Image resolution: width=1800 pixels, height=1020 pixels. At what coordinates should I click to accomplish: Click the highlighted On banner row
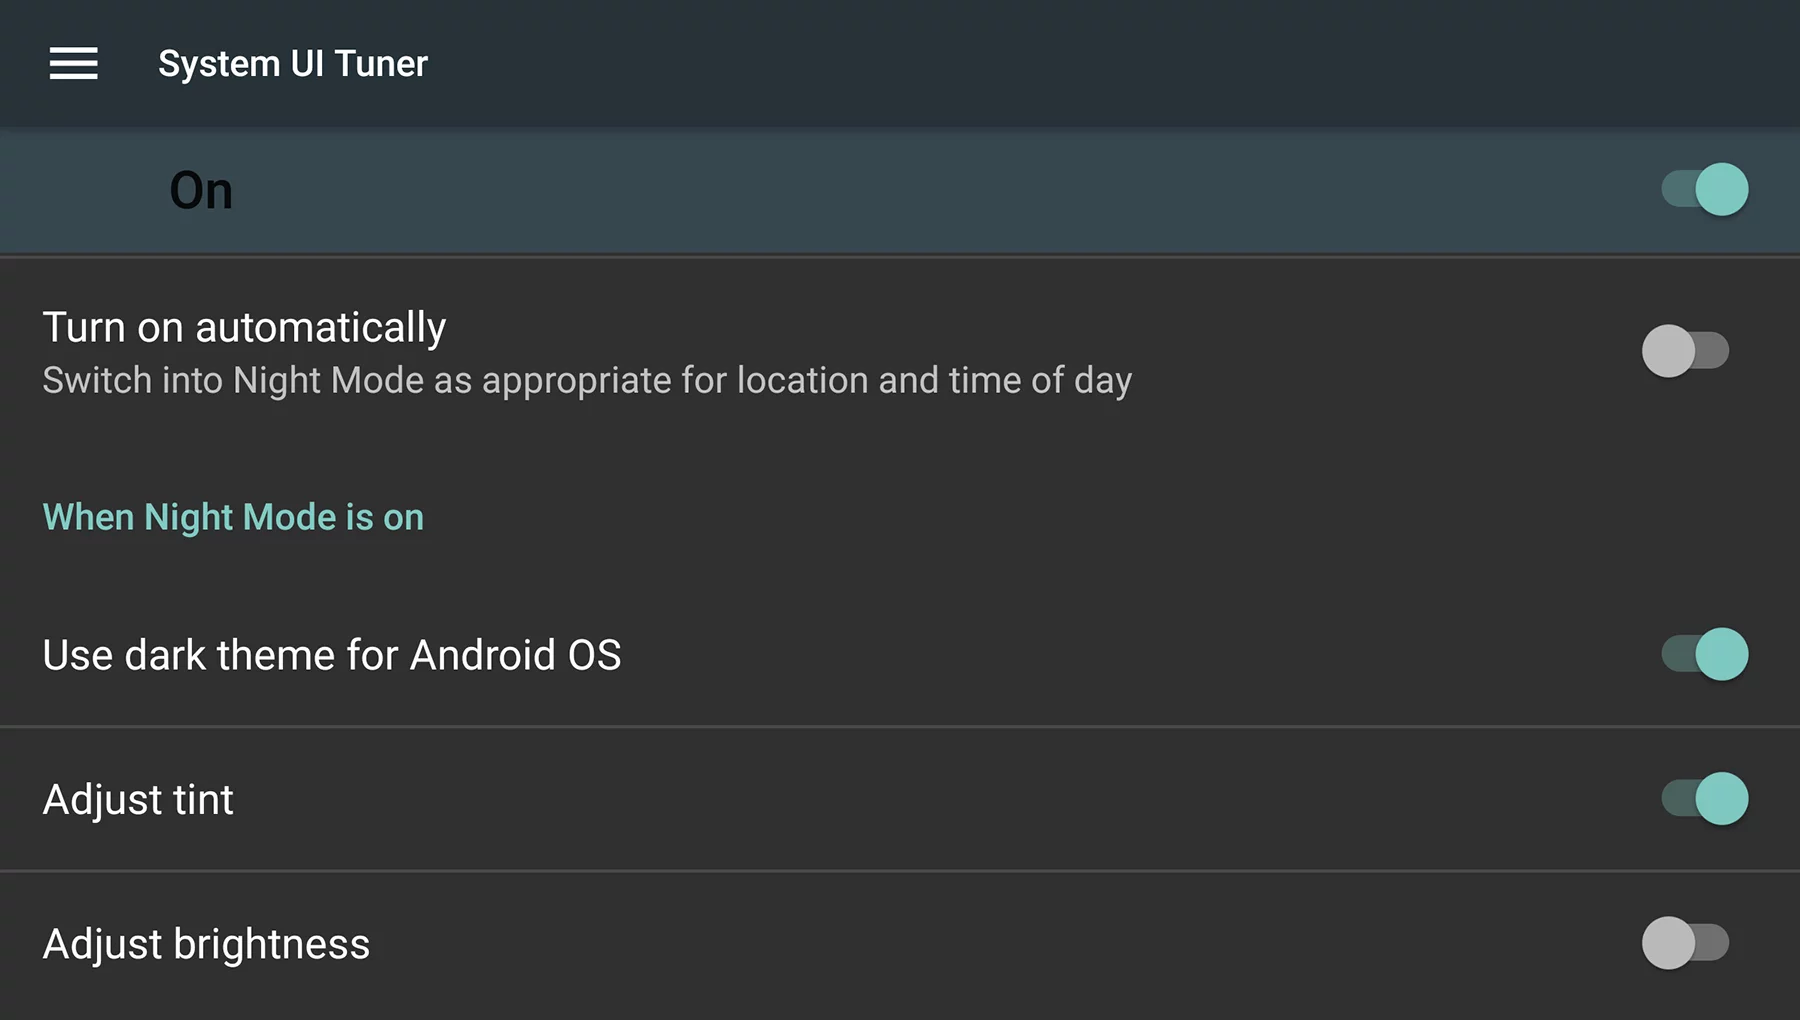800,190
